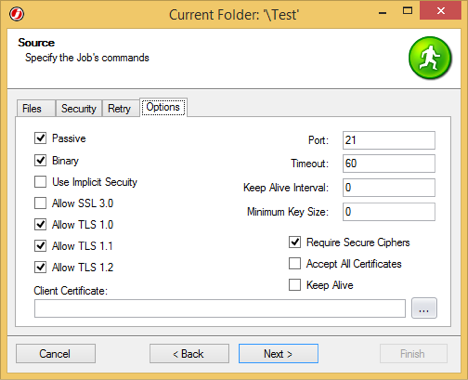
Task: Click the green running man job icon
Action: tap(430, 58)
